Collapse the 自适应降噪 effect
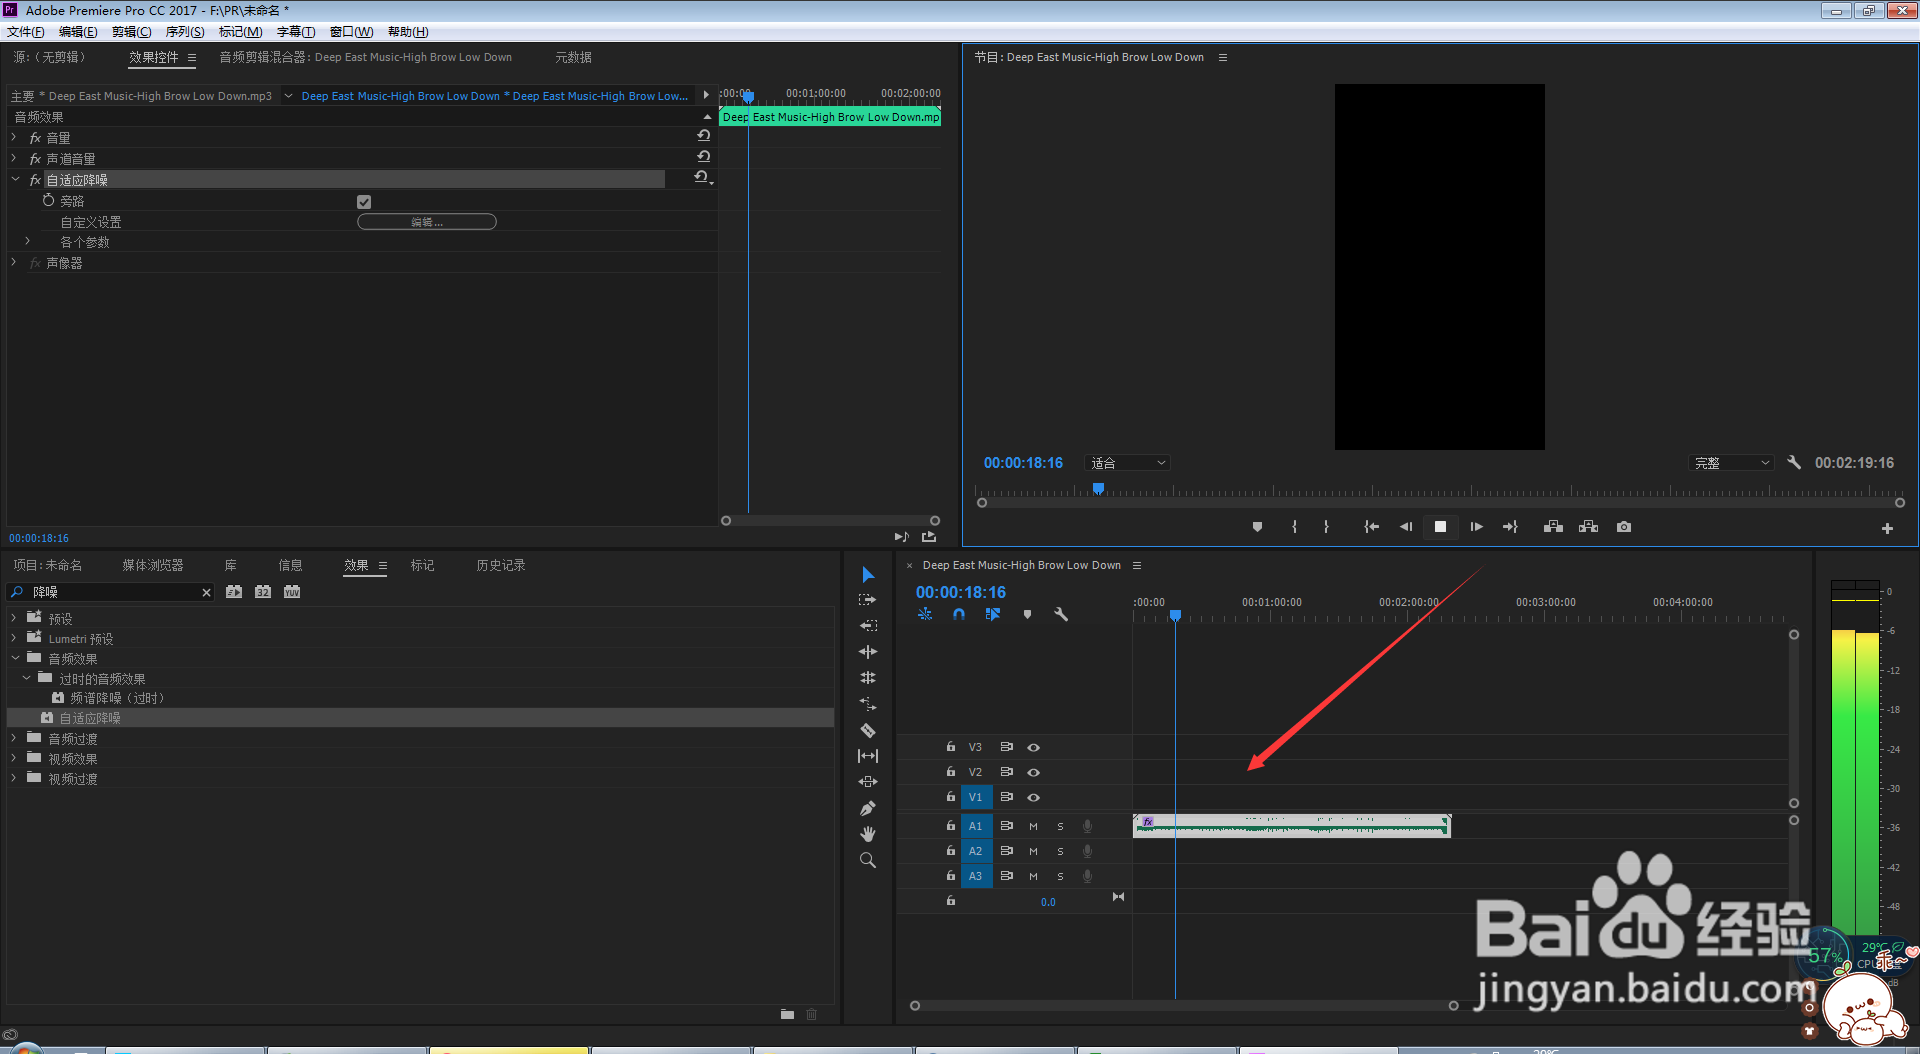Screen dimensions: 1920x1054 pos(15,179)
